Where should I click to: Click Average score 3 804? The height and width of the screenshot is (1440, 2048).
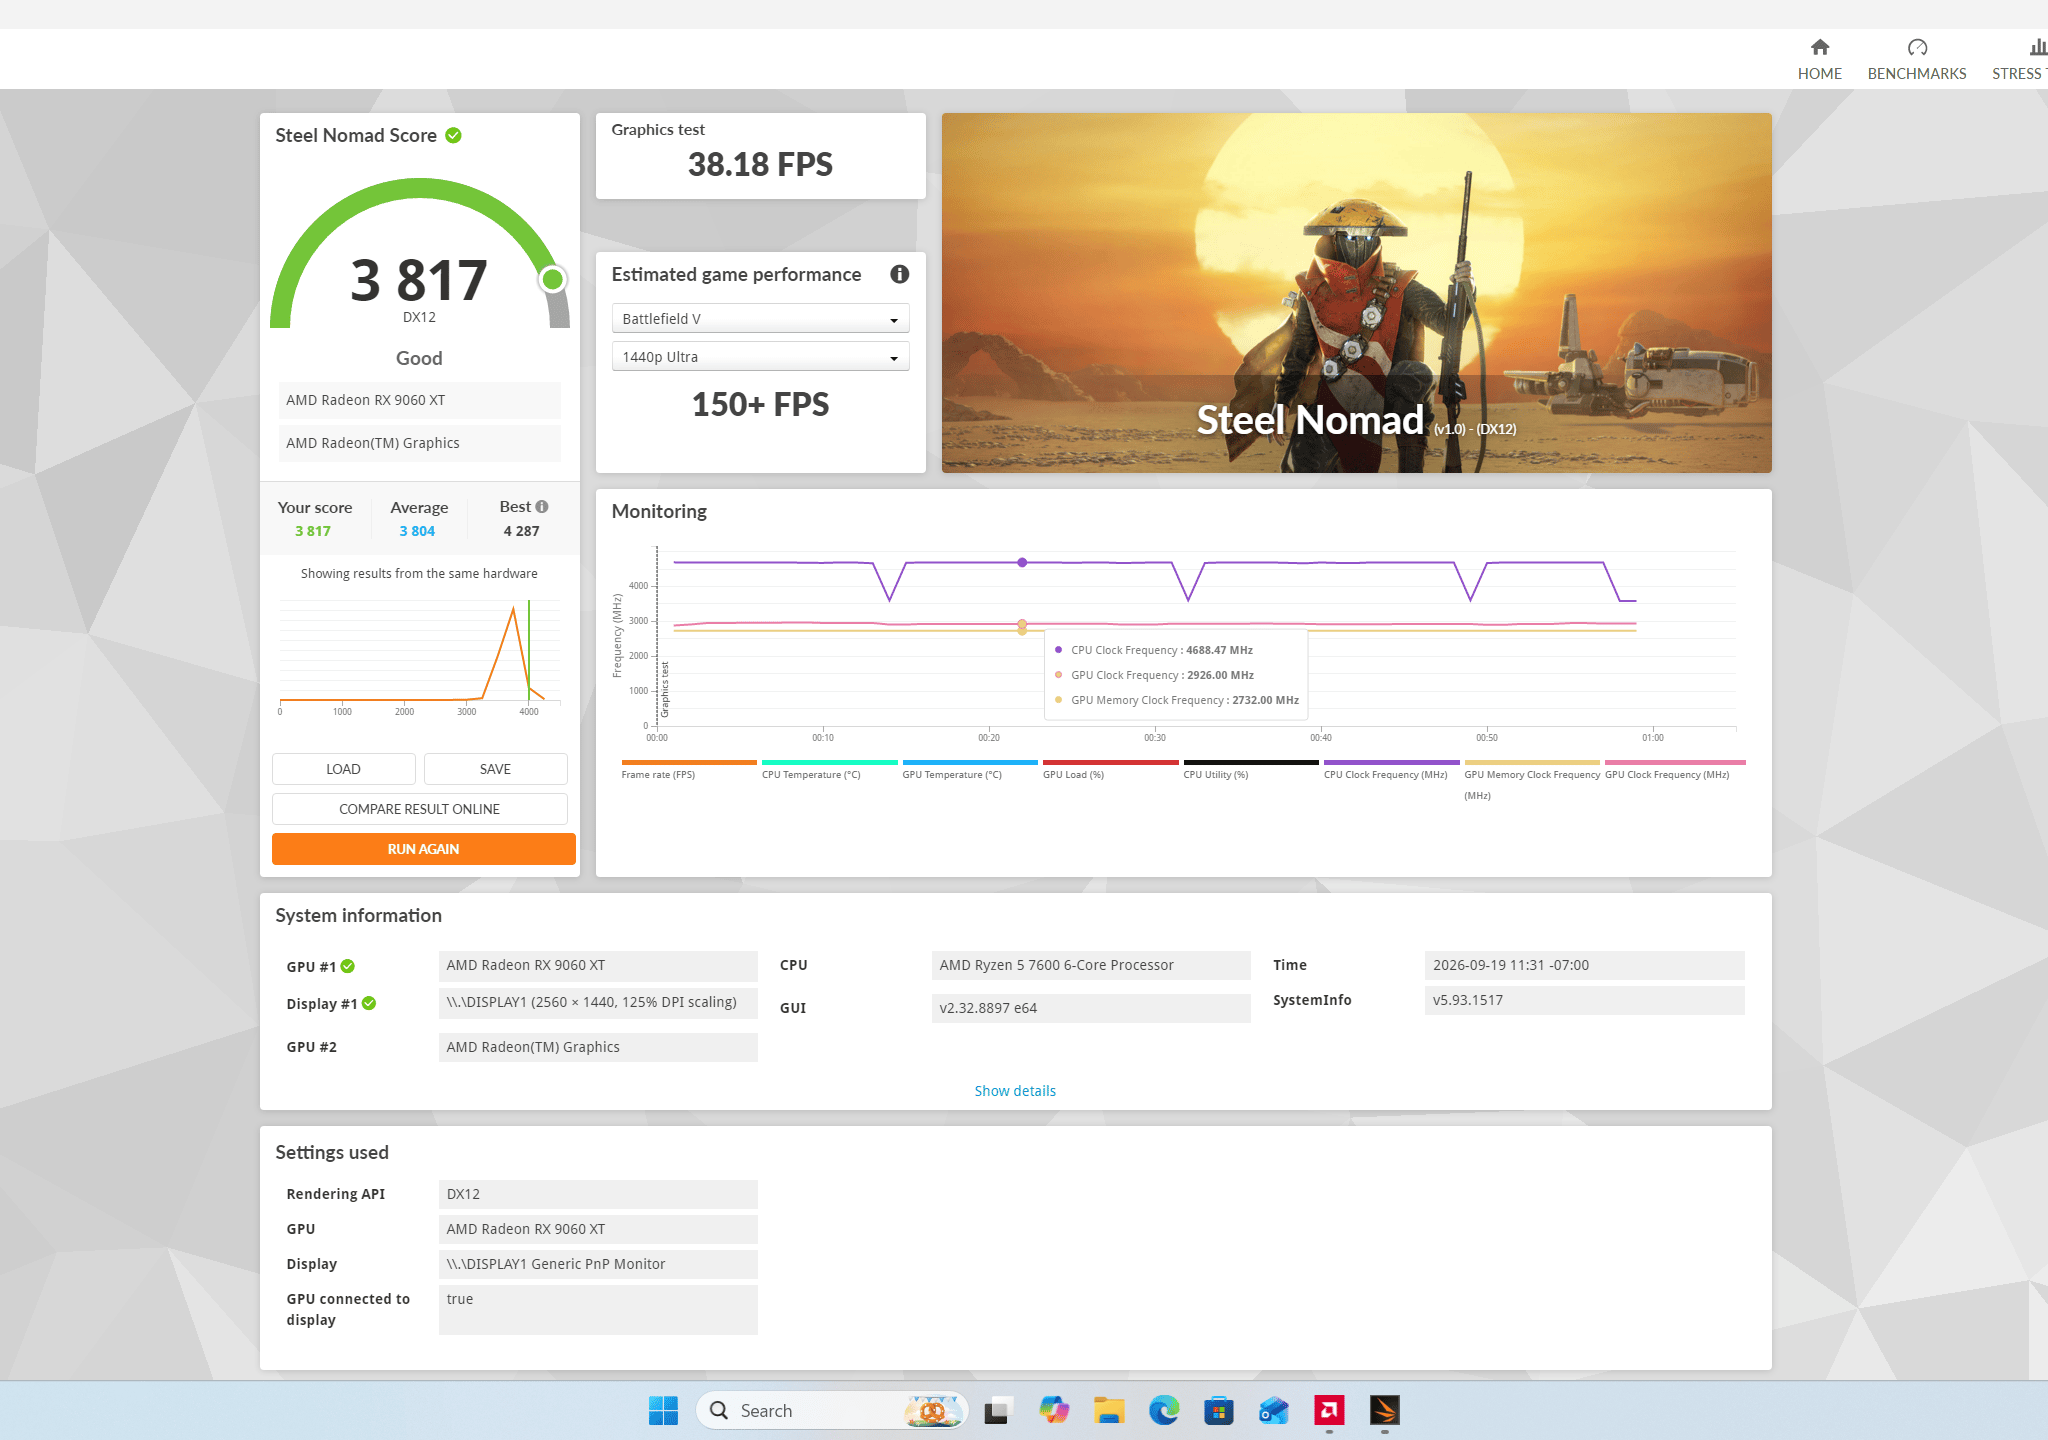pyautogui.click(x=417, y=531)
